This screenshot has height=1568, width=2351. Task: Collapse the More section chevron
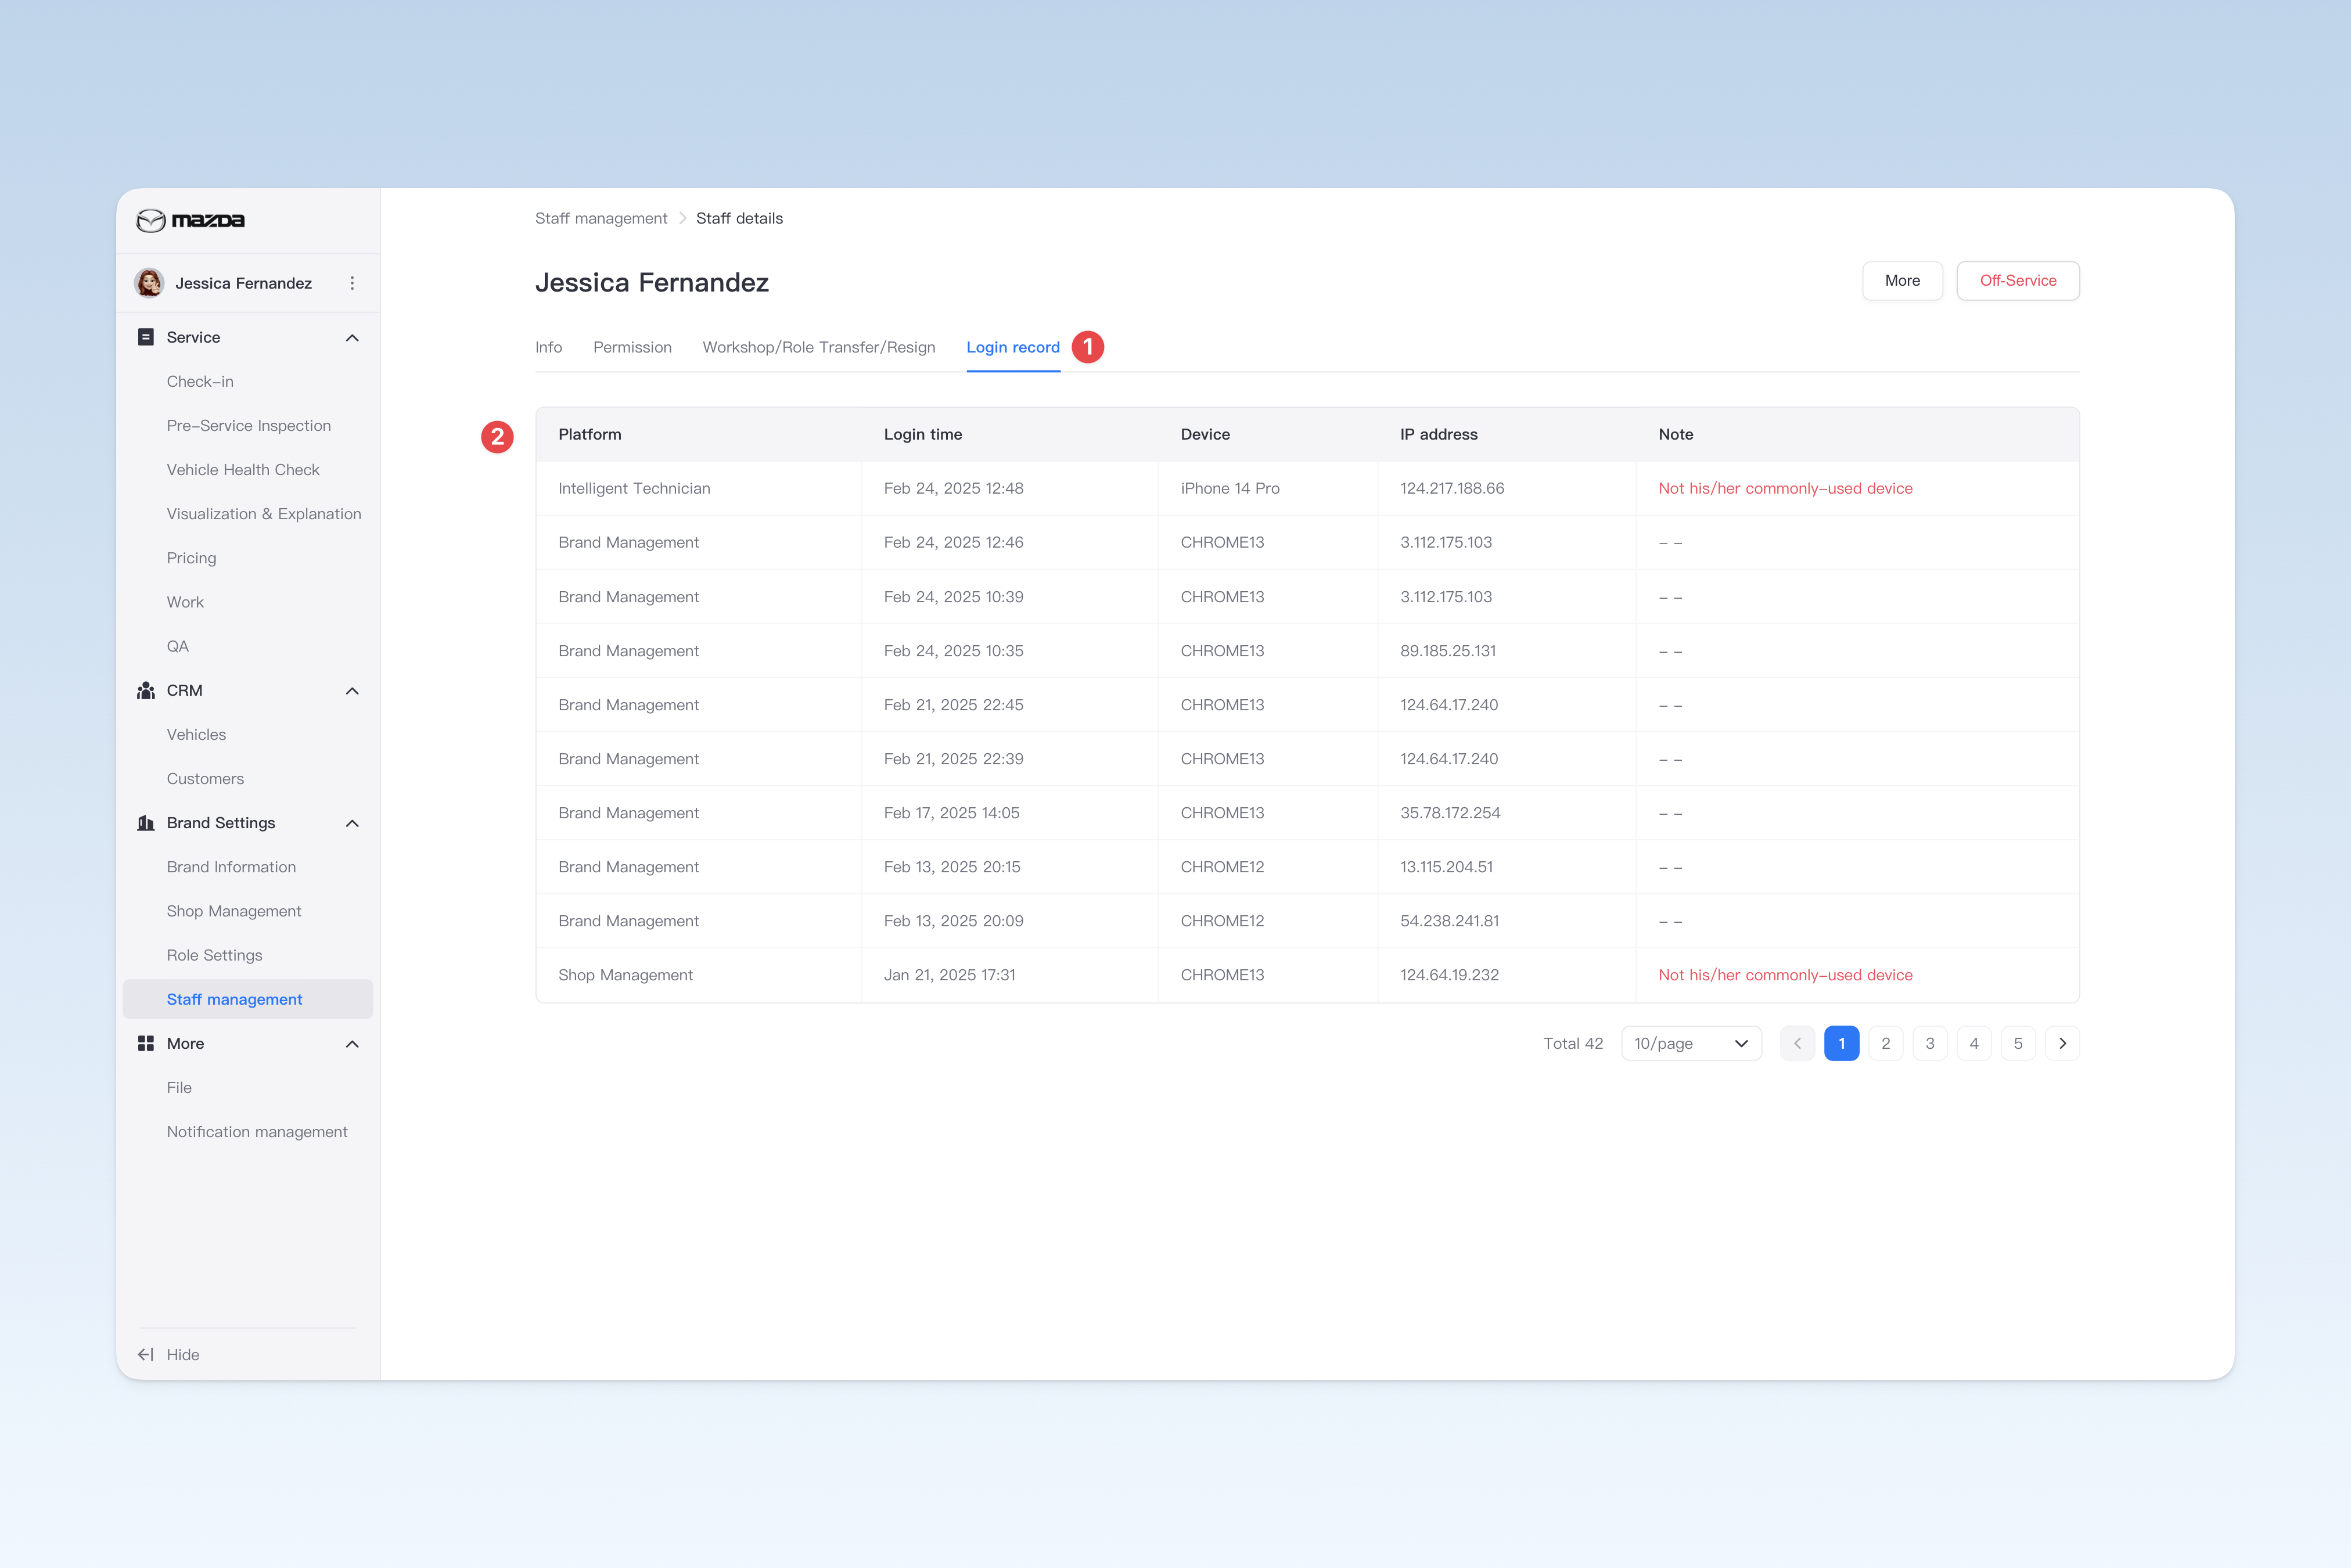point(352,1044)
